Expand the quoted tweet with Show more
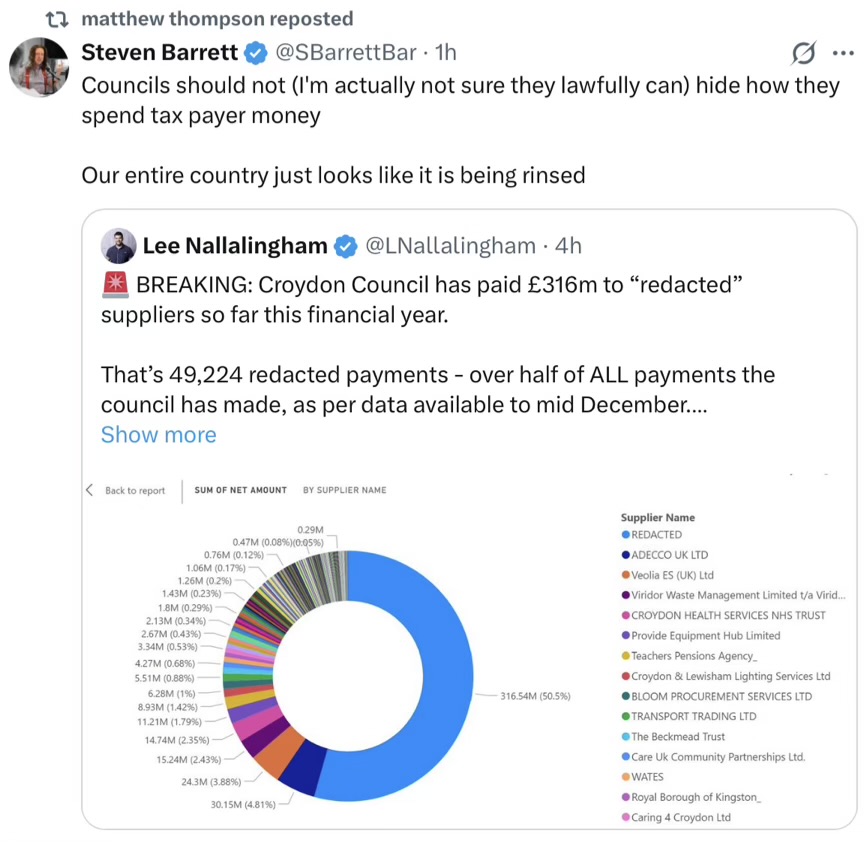Screen dimensions: 864x843 [x=158, y=435]
